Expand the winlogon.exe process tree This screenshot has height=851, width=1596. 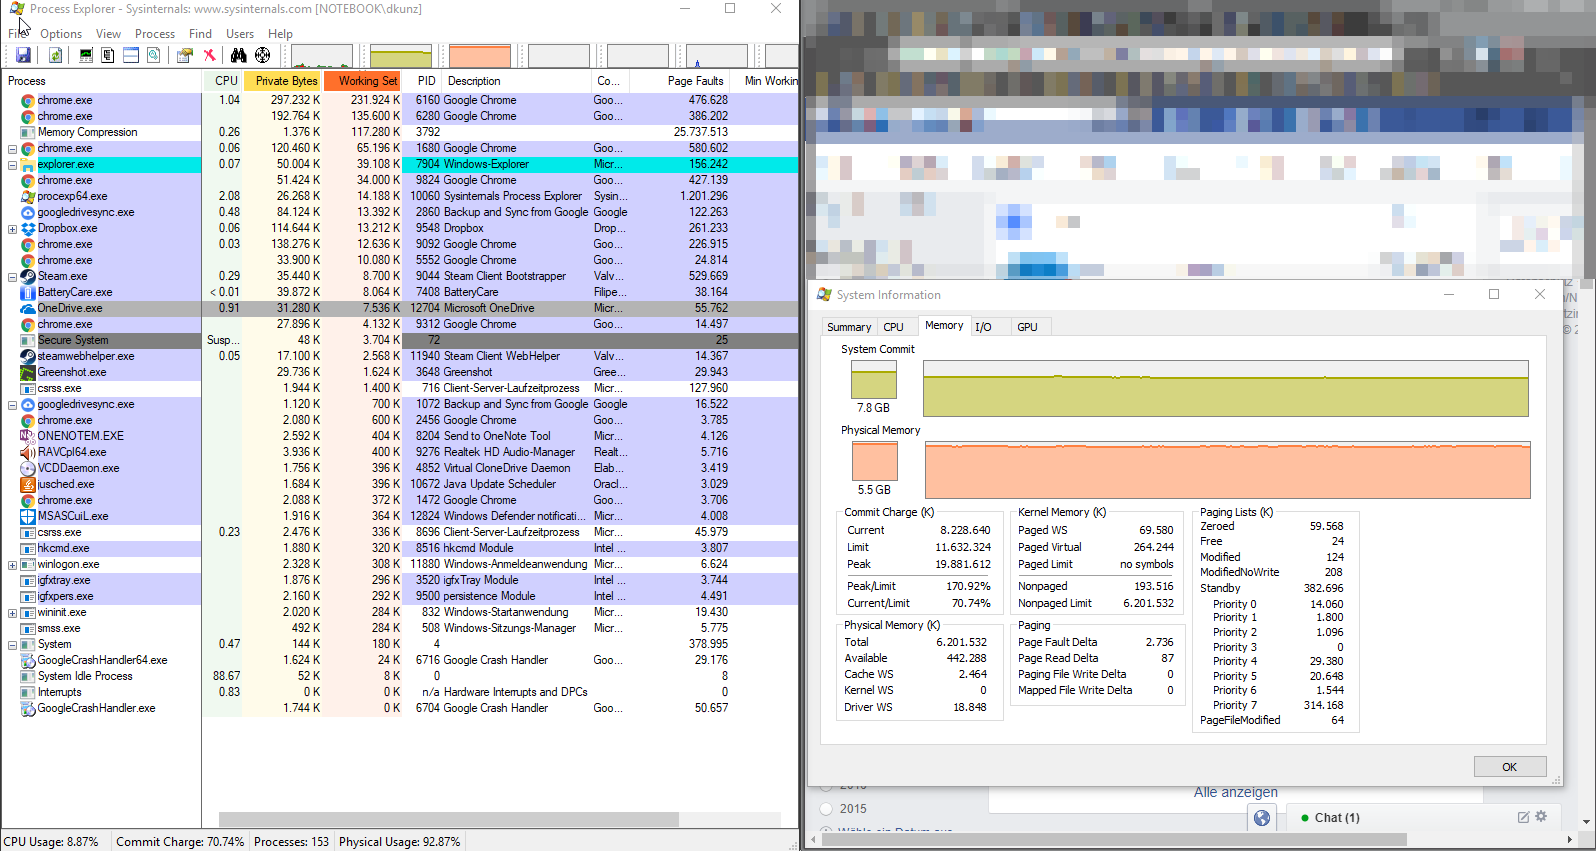[12, 565]
